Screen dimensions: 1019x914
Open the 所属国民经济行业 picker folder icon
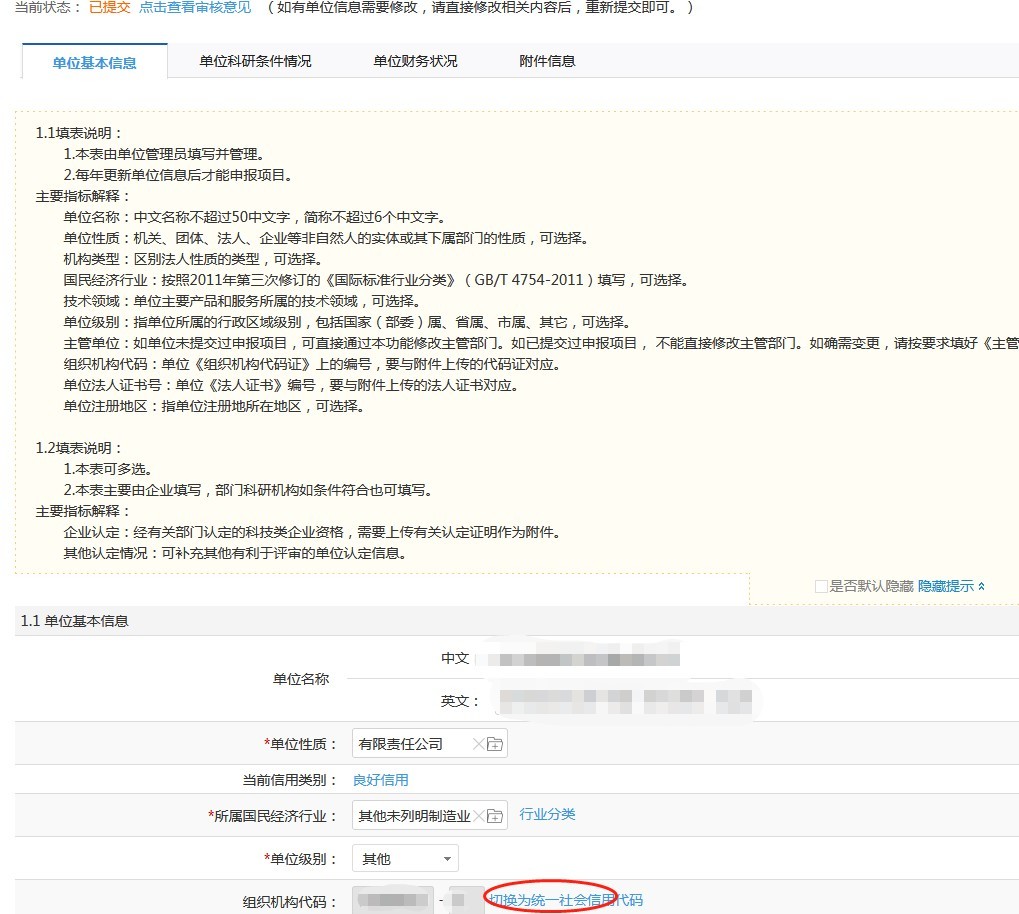click(495, 816)
